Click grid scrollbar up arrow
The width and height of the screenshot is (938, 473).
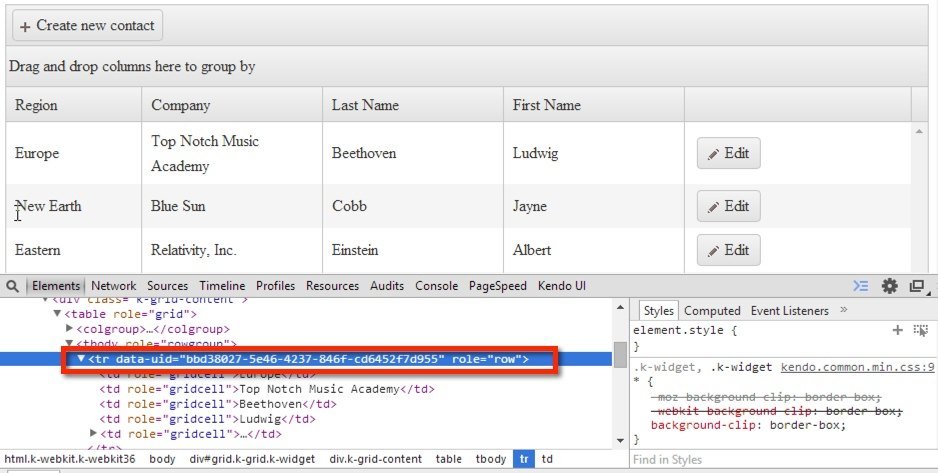(x=919, y=131)
